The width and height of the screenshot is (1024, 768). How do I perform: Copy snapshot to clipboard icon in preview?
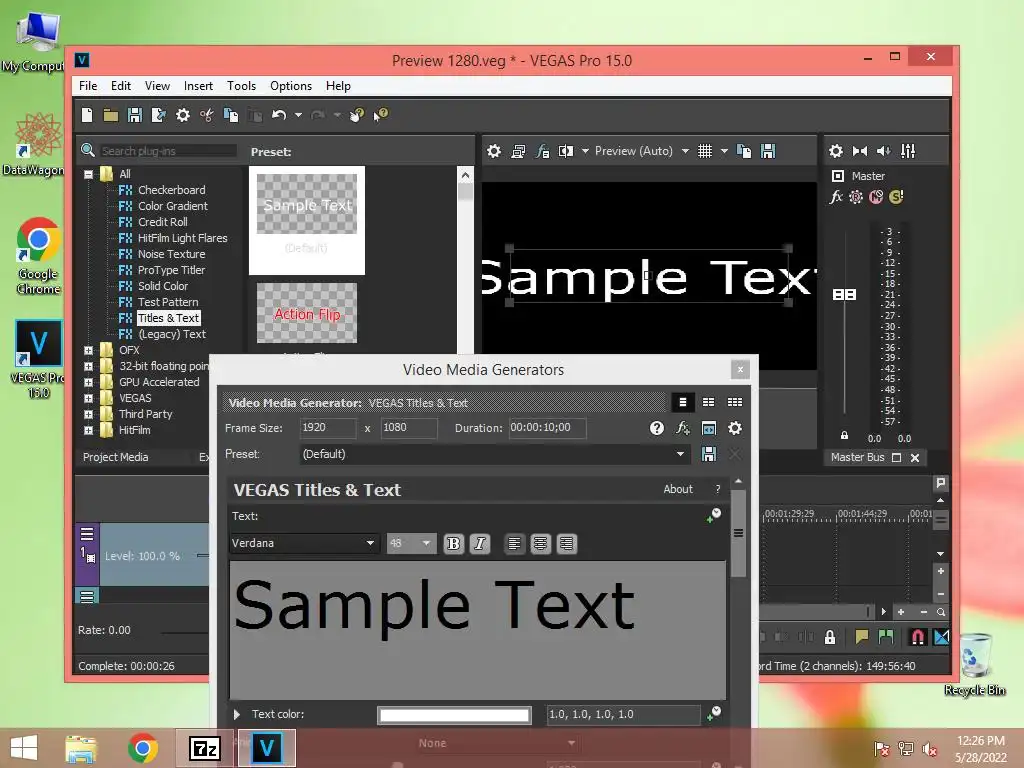[x=744, y=152]
